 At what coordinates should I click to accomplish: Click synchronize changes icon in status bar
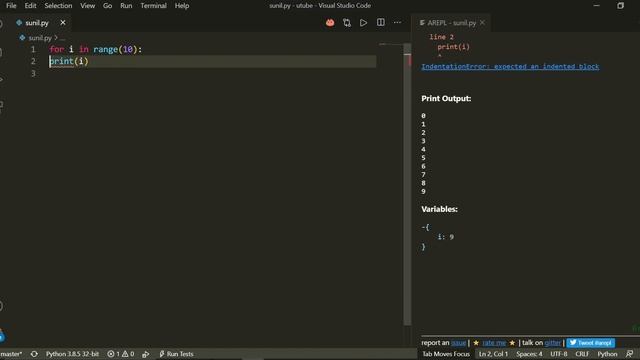pos(34,354)
